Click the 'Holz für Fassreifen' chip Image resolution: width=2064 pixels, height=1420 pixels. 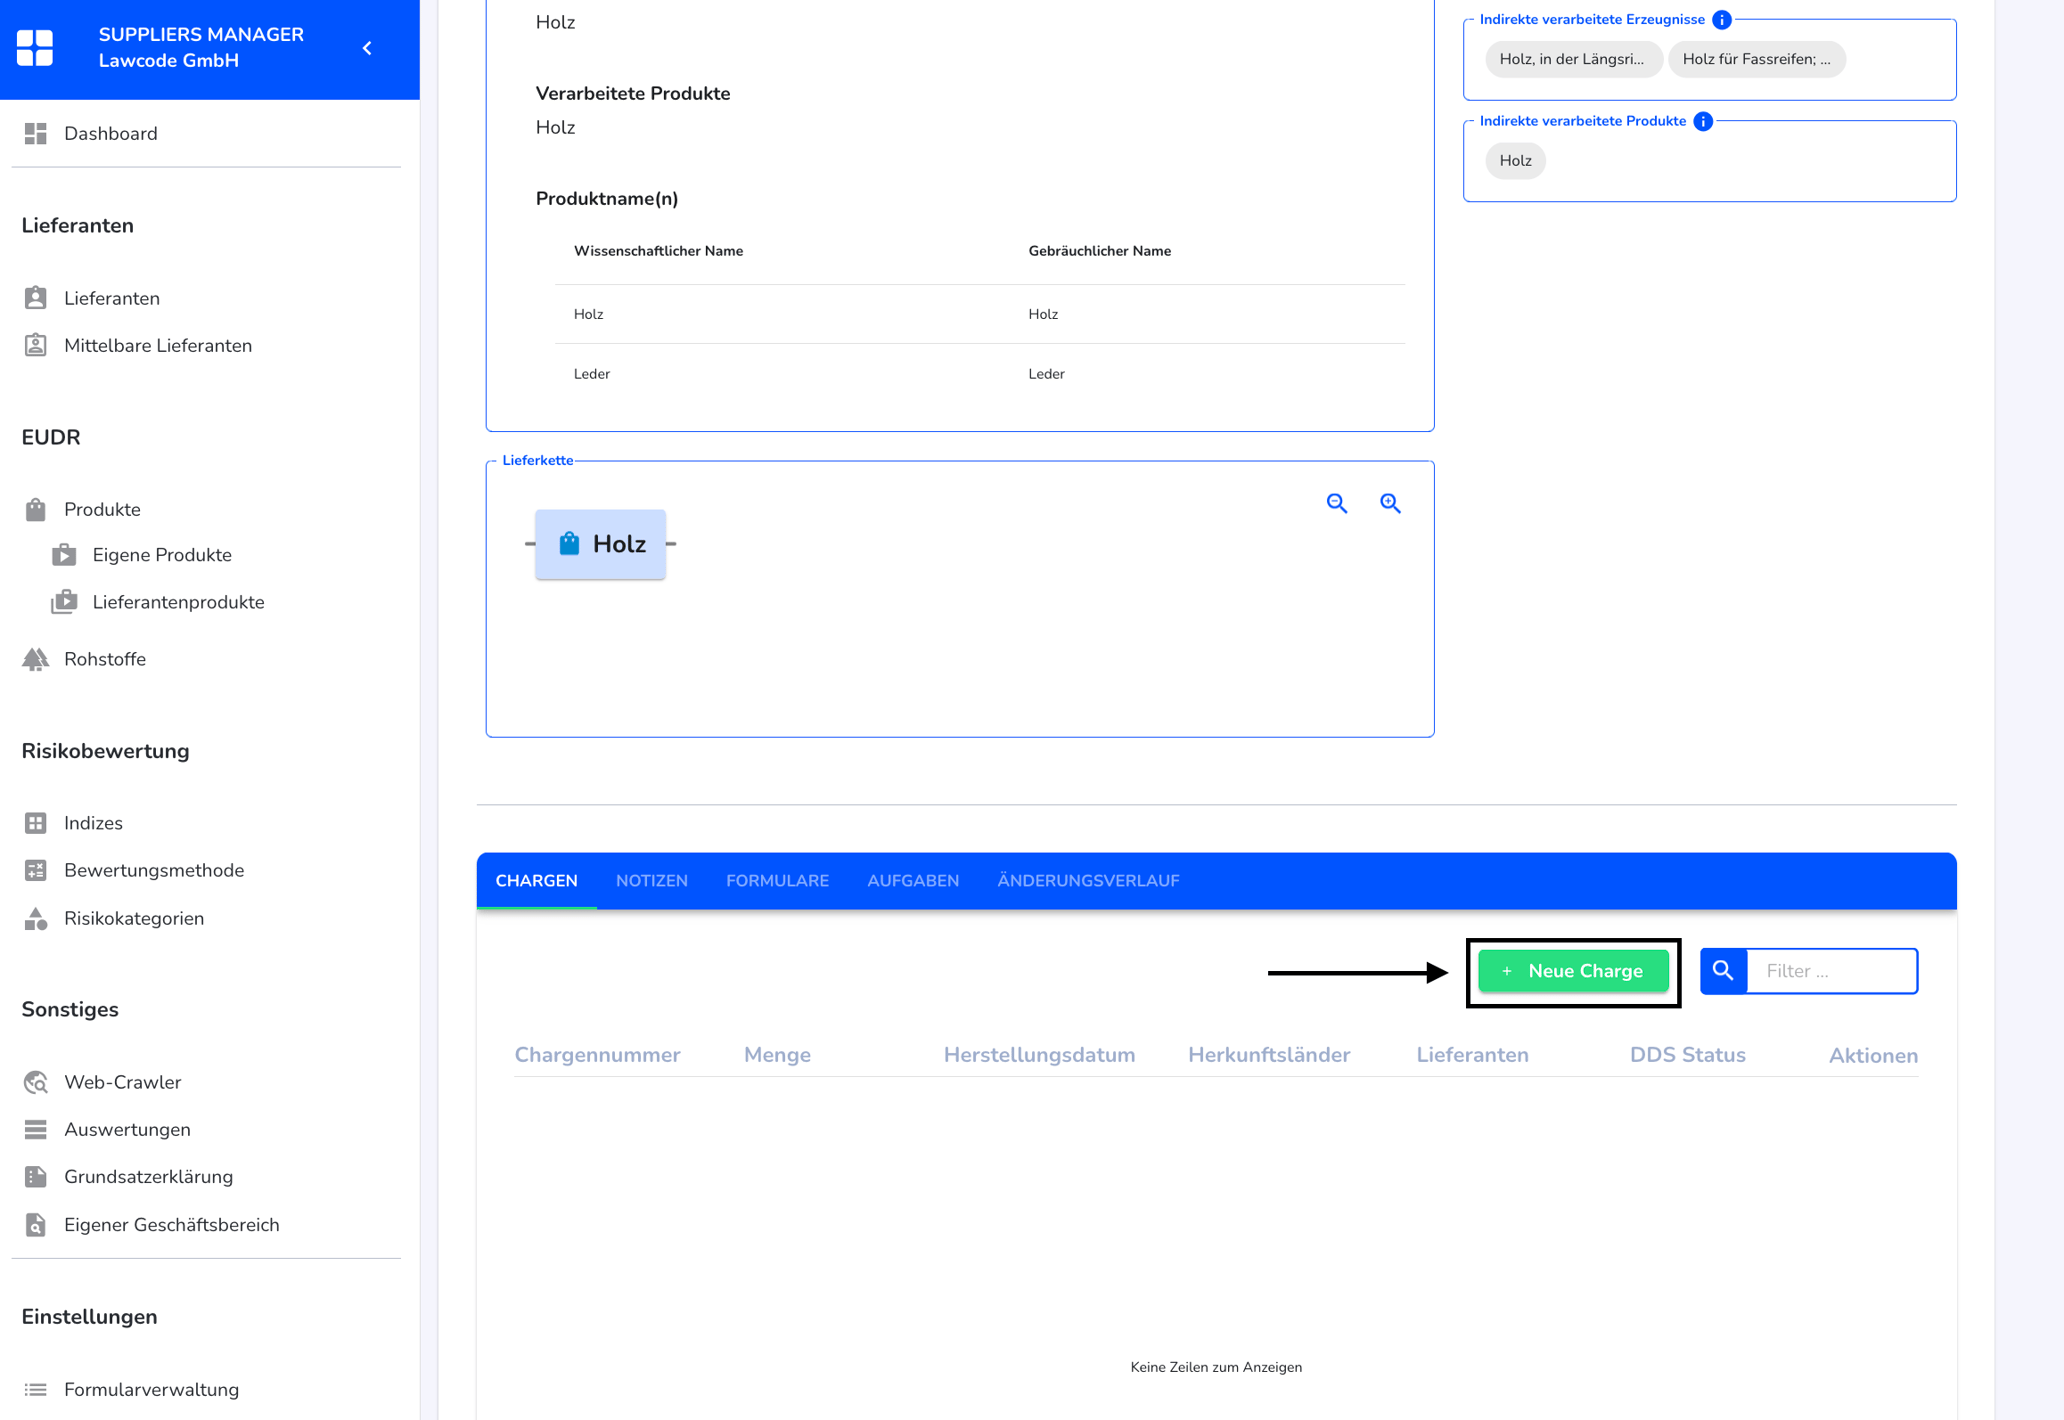click(1756, 59)
